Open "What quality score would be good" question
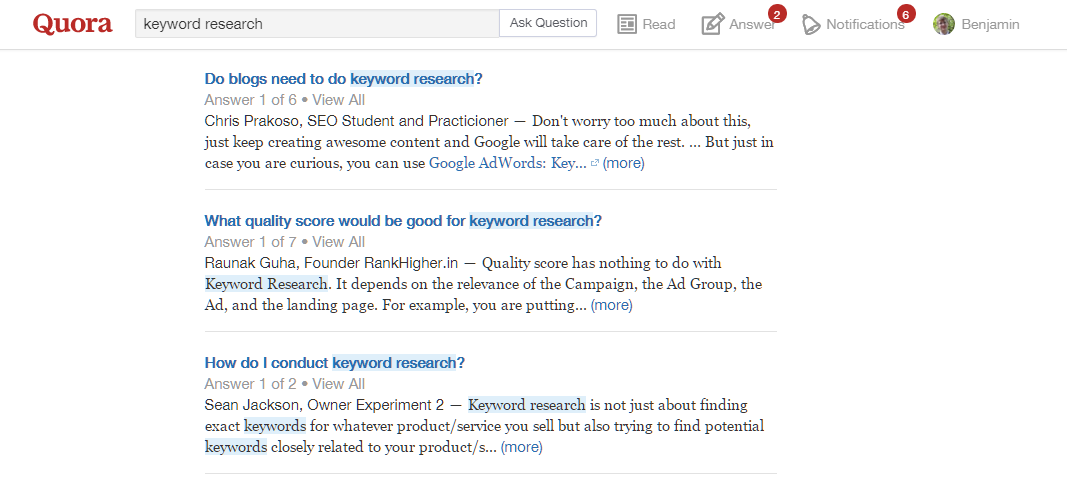 tap(404, 221)
